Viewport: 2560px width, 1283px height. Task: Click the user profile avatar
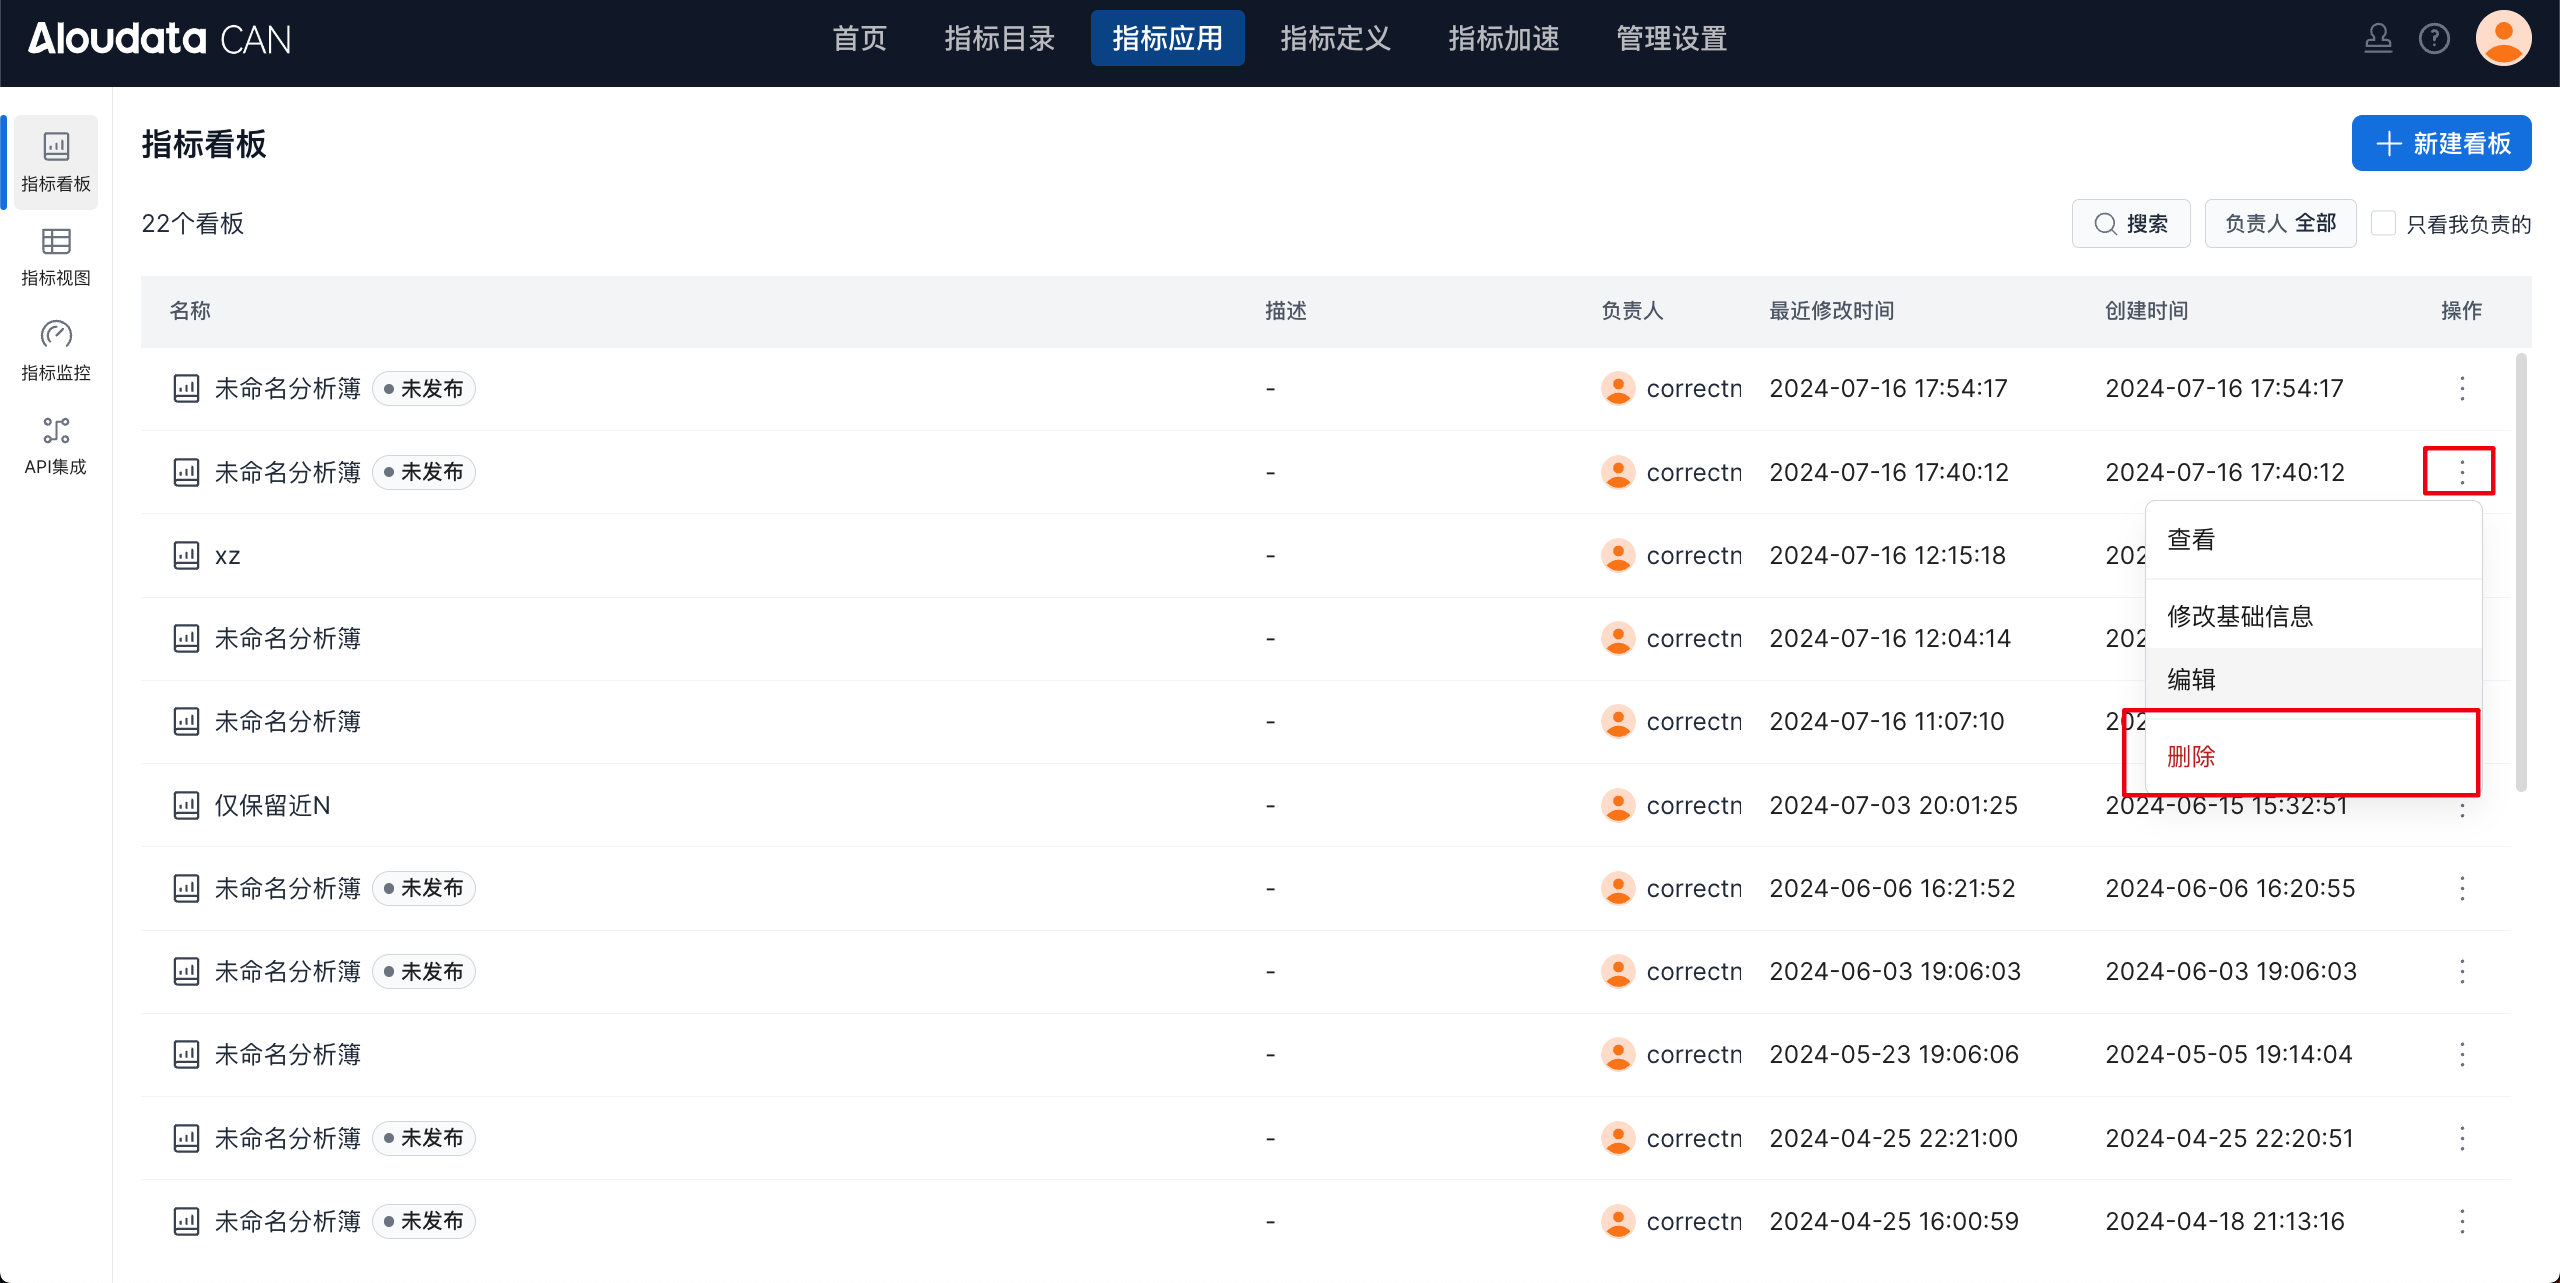(x=2503, y=39)
